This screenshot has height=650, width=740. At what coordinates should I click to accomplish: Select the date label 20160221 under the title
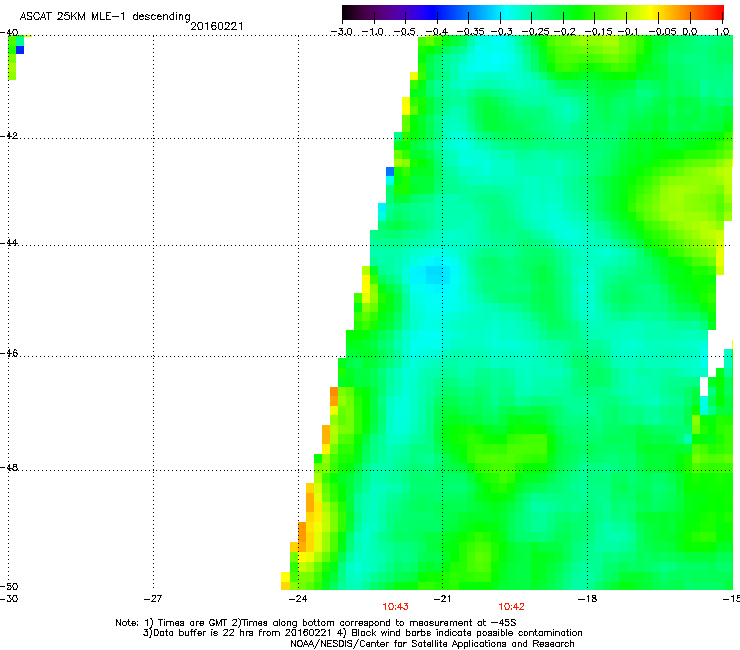(x=217, y=26)
